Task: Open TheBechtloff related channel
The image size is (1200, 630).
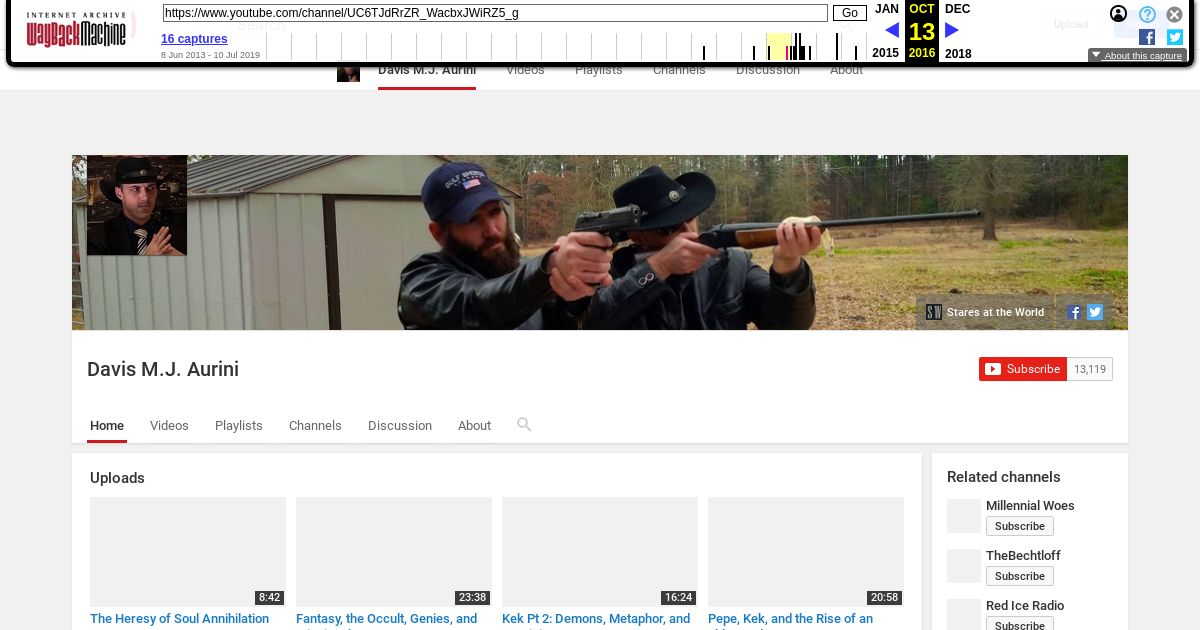Action: coord(1023,556)
